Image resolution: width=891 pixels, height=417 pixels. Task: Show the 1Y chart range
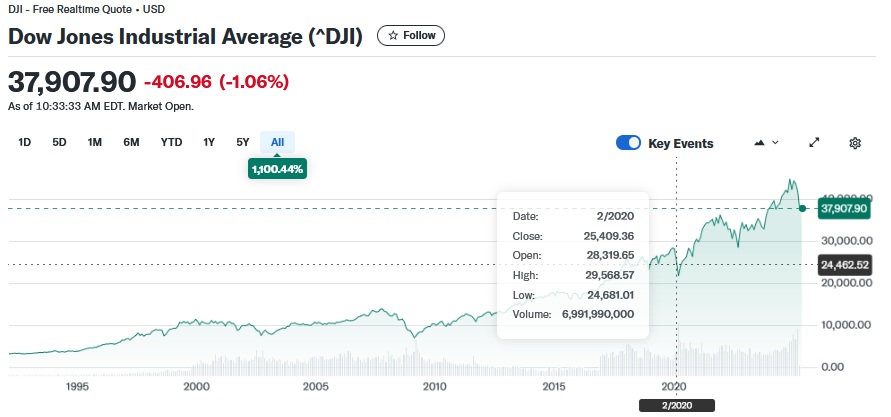click(209, 142)
